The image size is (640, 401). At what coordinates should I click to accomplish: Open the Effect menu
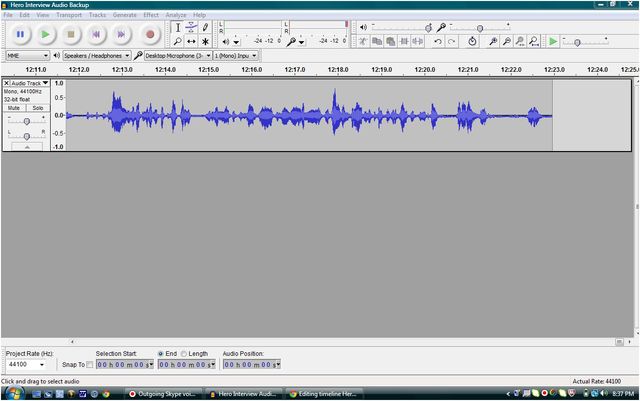151,15
